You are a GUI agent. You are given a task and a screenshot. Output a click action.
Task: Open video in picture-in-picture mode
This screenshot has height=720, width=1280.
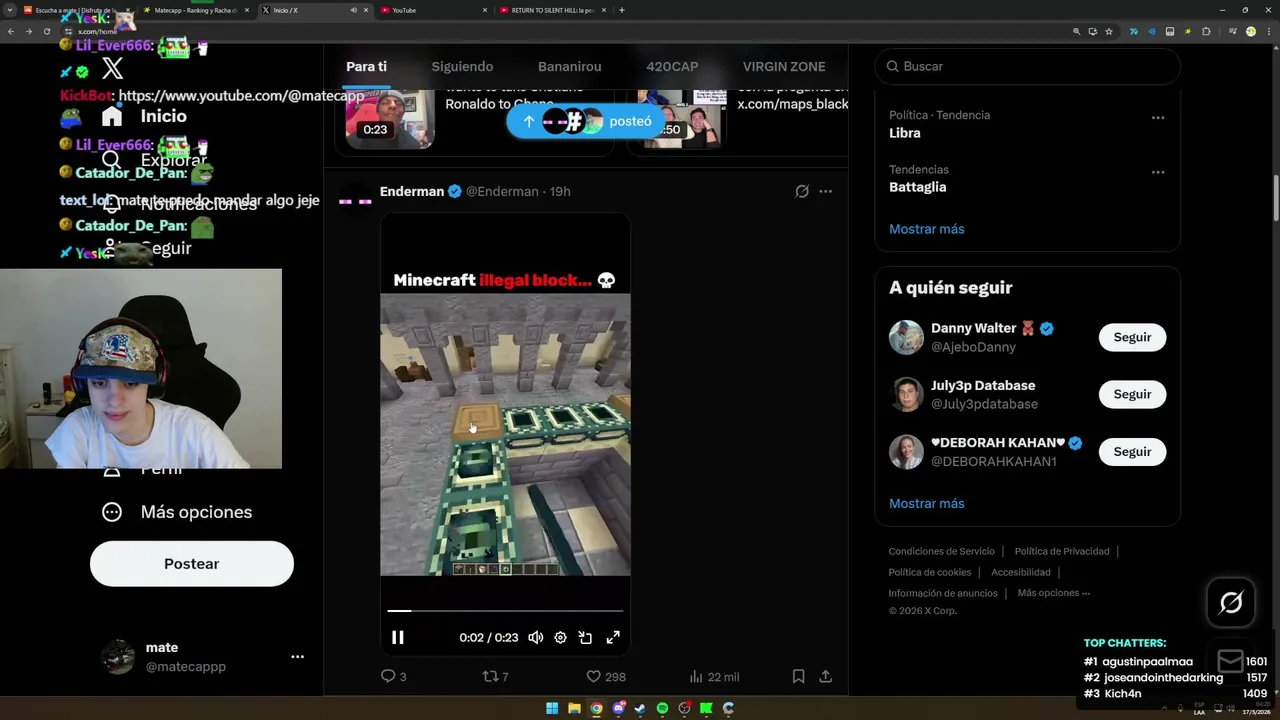coord(586,637)
